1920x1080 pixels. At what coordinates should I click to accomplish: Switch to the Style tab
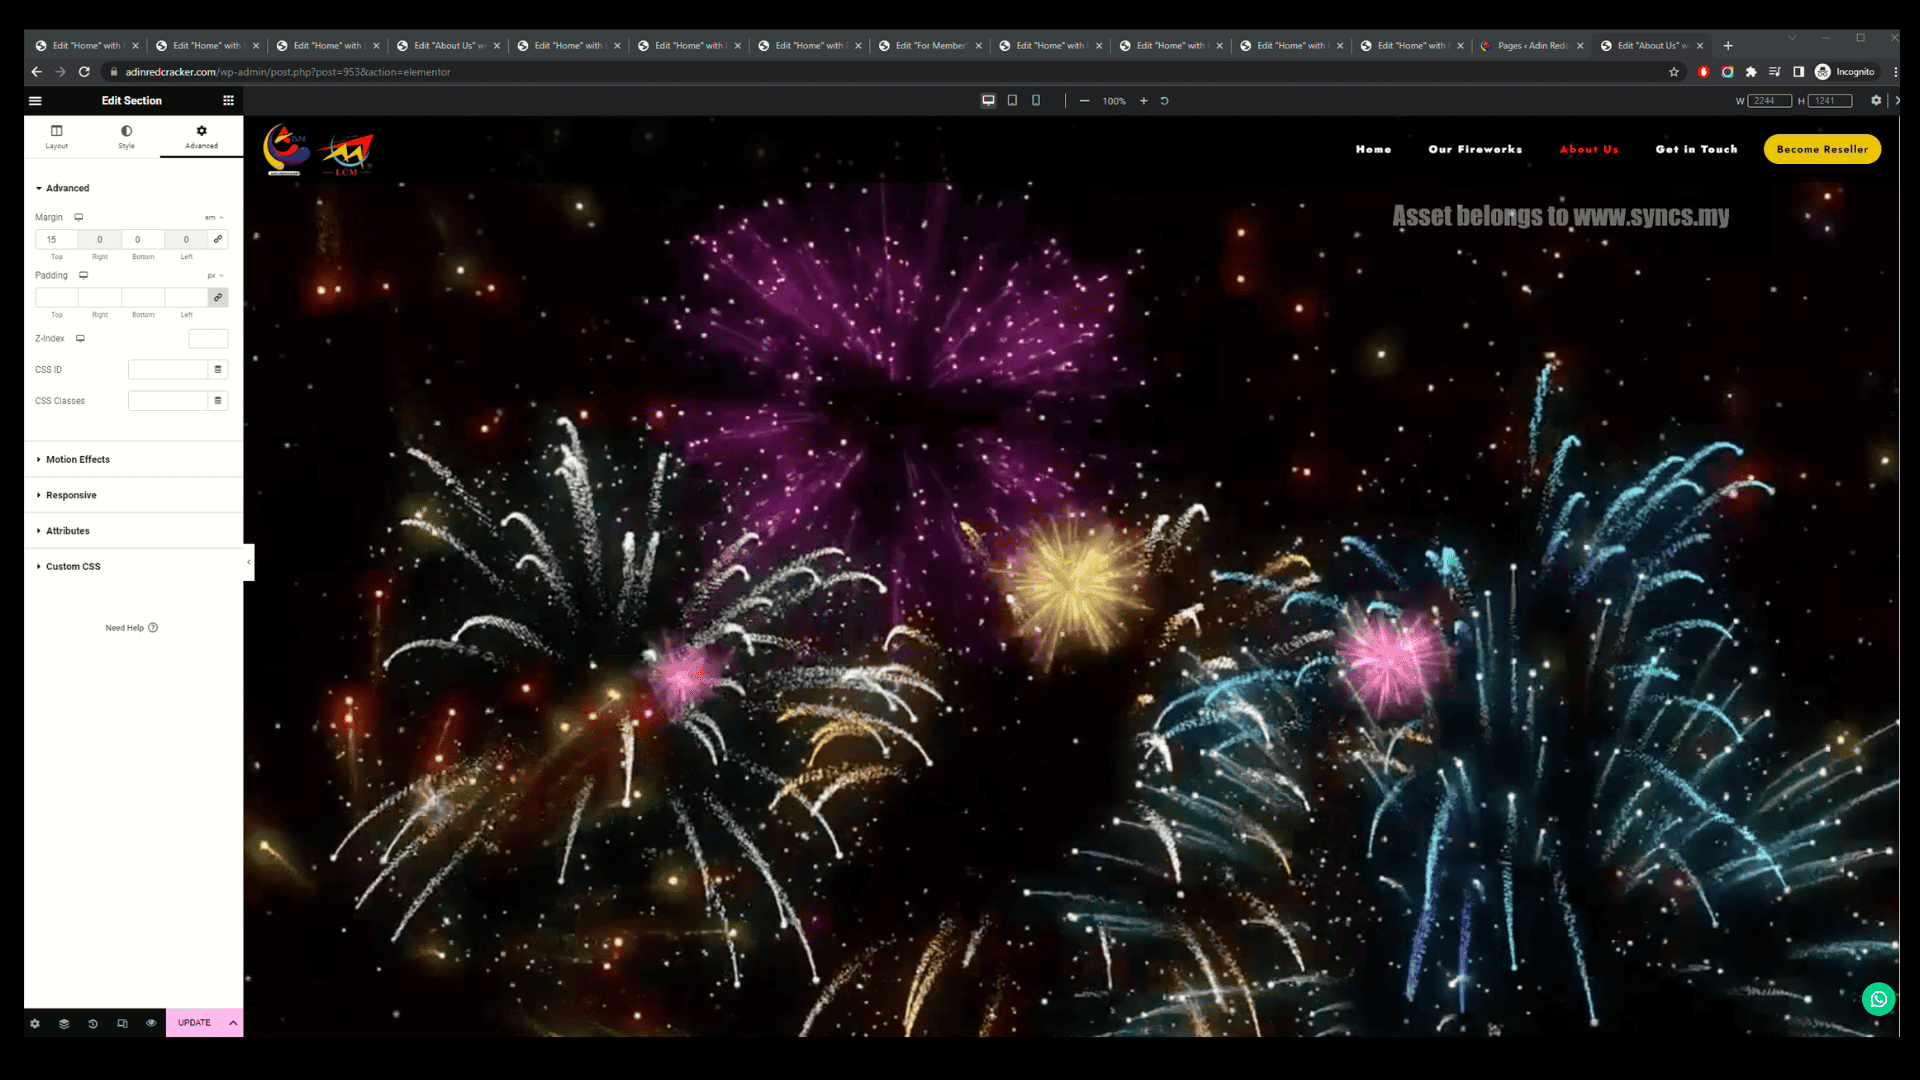[126, 137]
